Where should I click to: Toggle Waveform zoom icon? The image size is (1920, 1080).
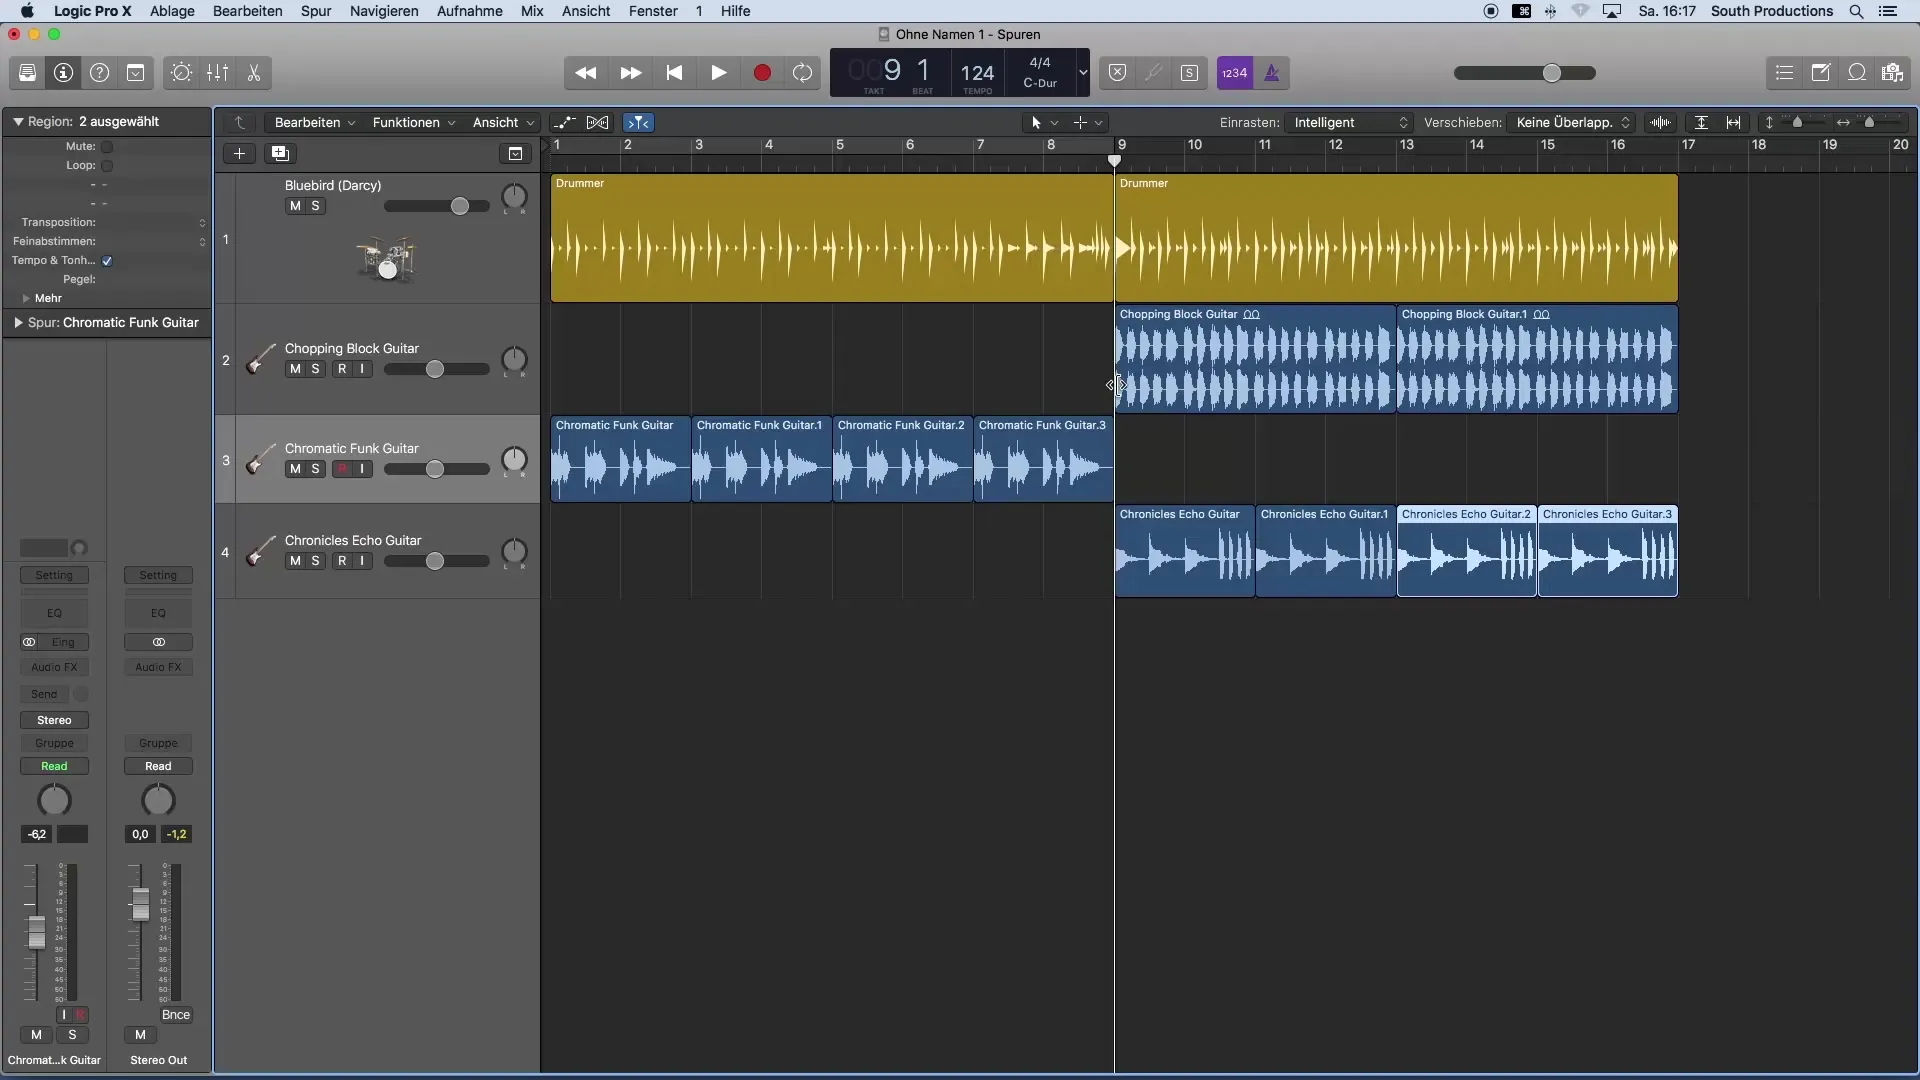pyautogui.click(x=1660, y=123)
